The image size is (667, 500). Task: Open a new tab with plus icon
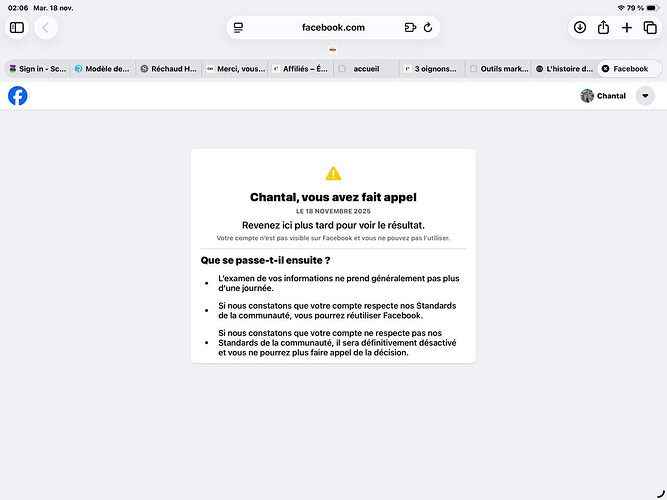click(627, 28)
